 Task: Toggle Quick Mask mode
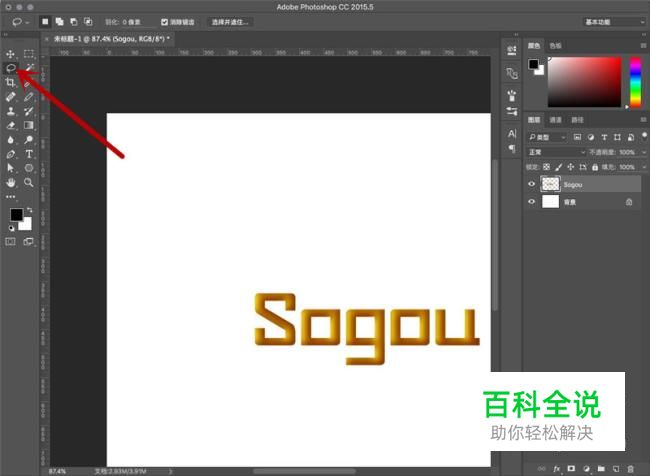[10, 241]
